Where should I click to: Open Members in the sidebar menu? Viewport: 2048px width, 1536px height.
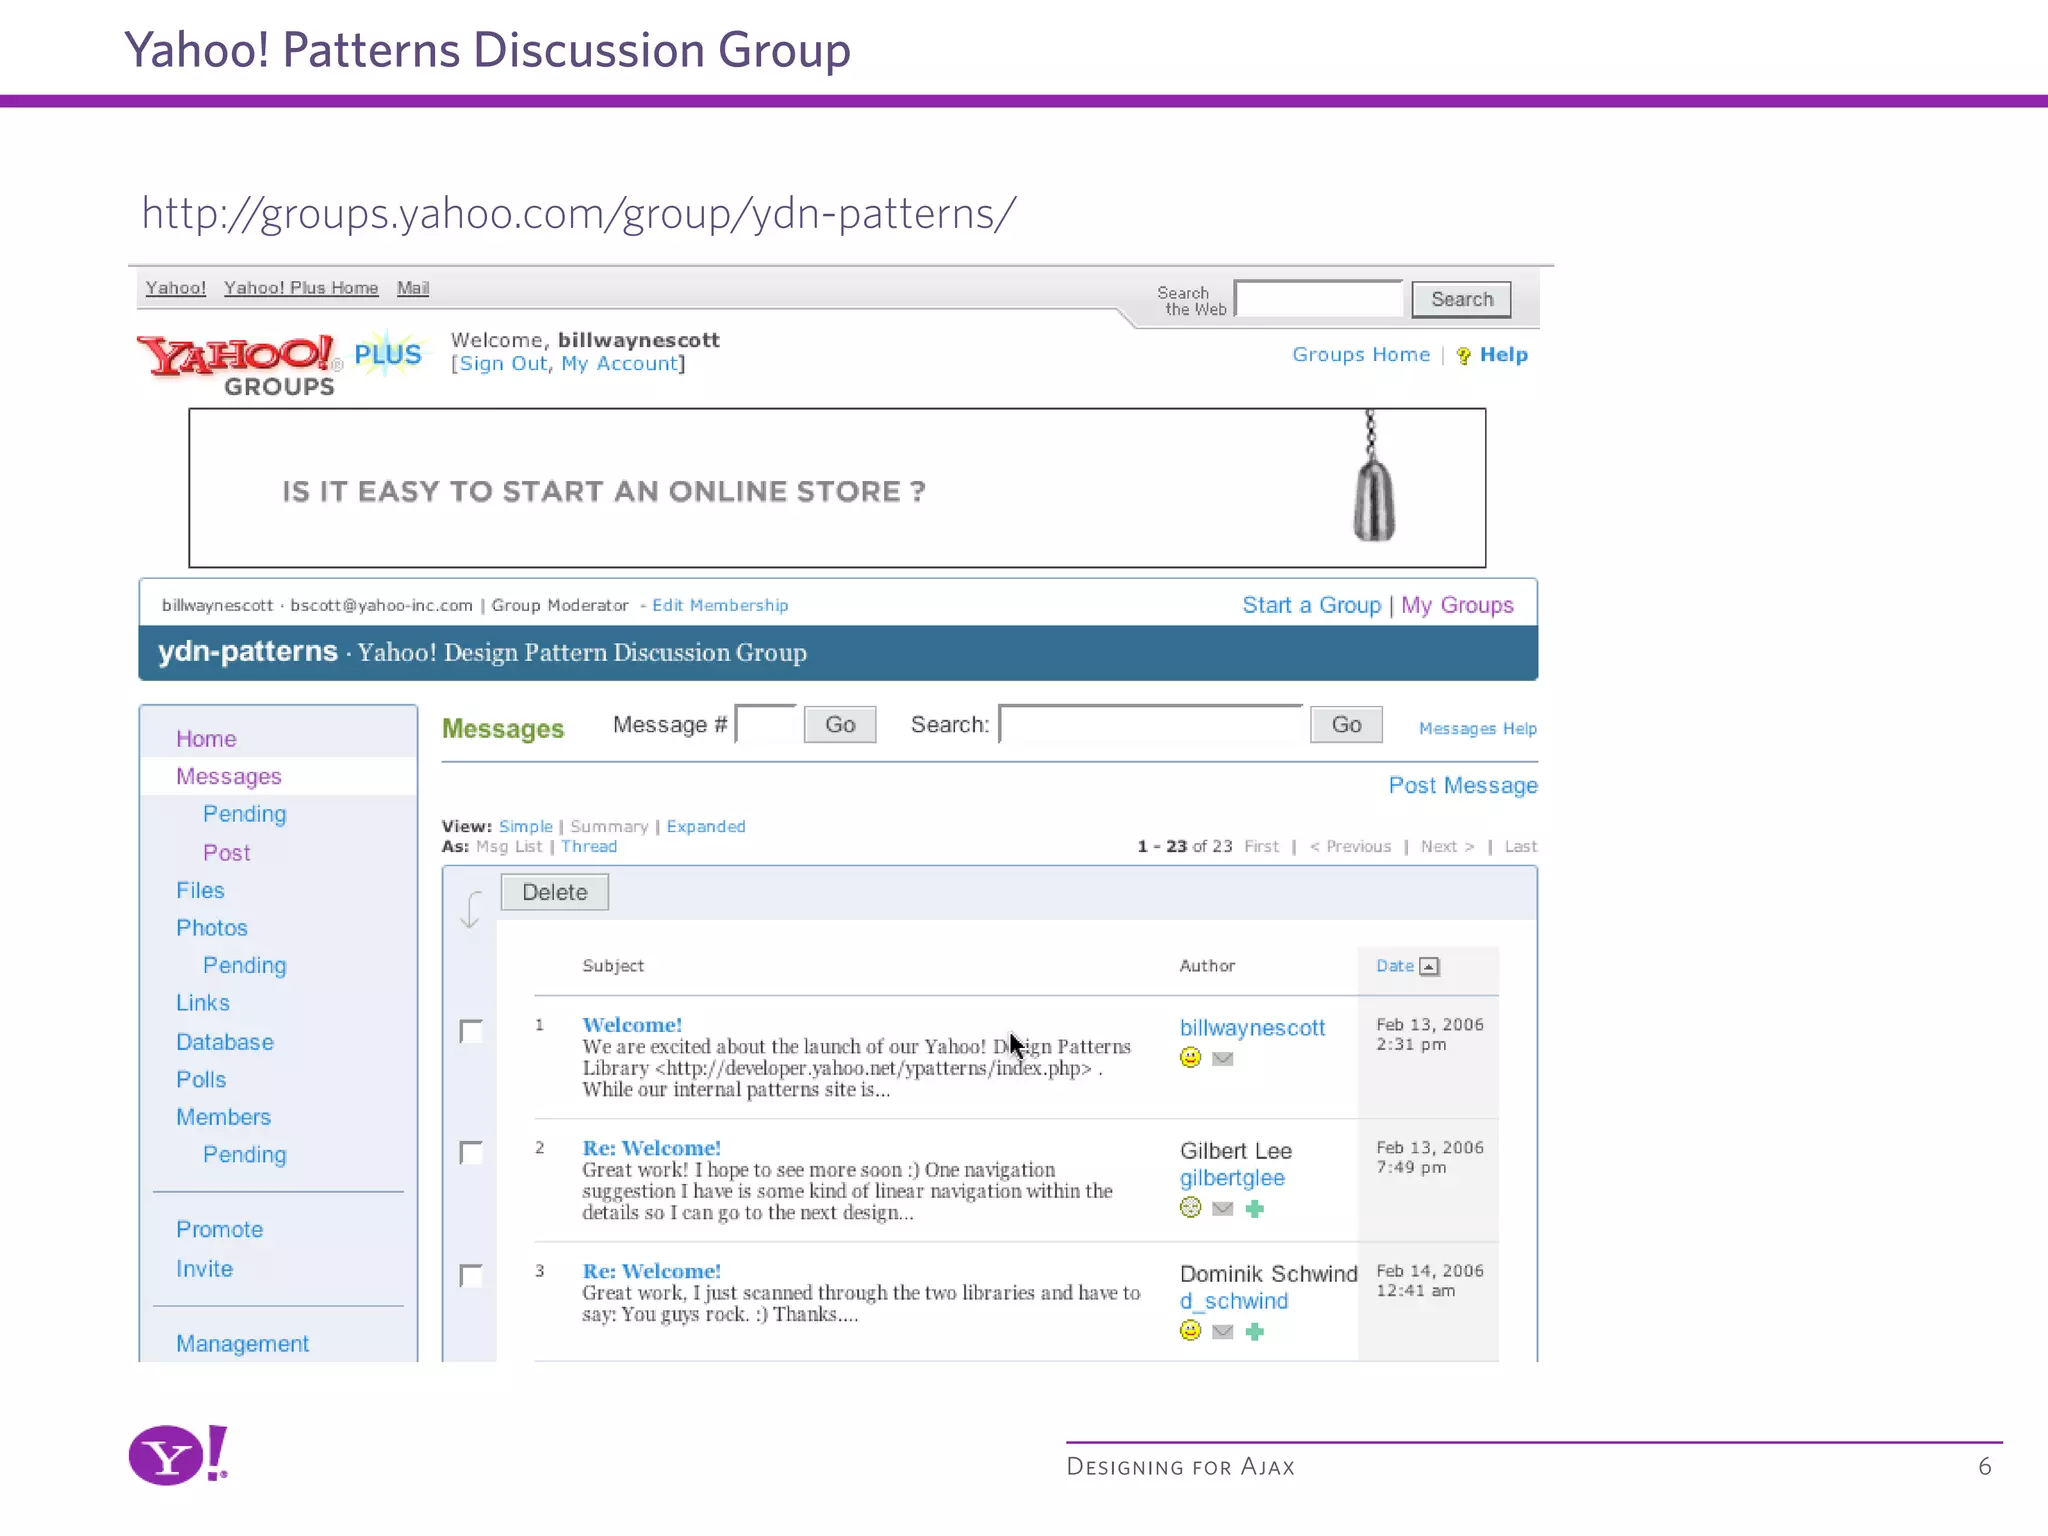223,1117
